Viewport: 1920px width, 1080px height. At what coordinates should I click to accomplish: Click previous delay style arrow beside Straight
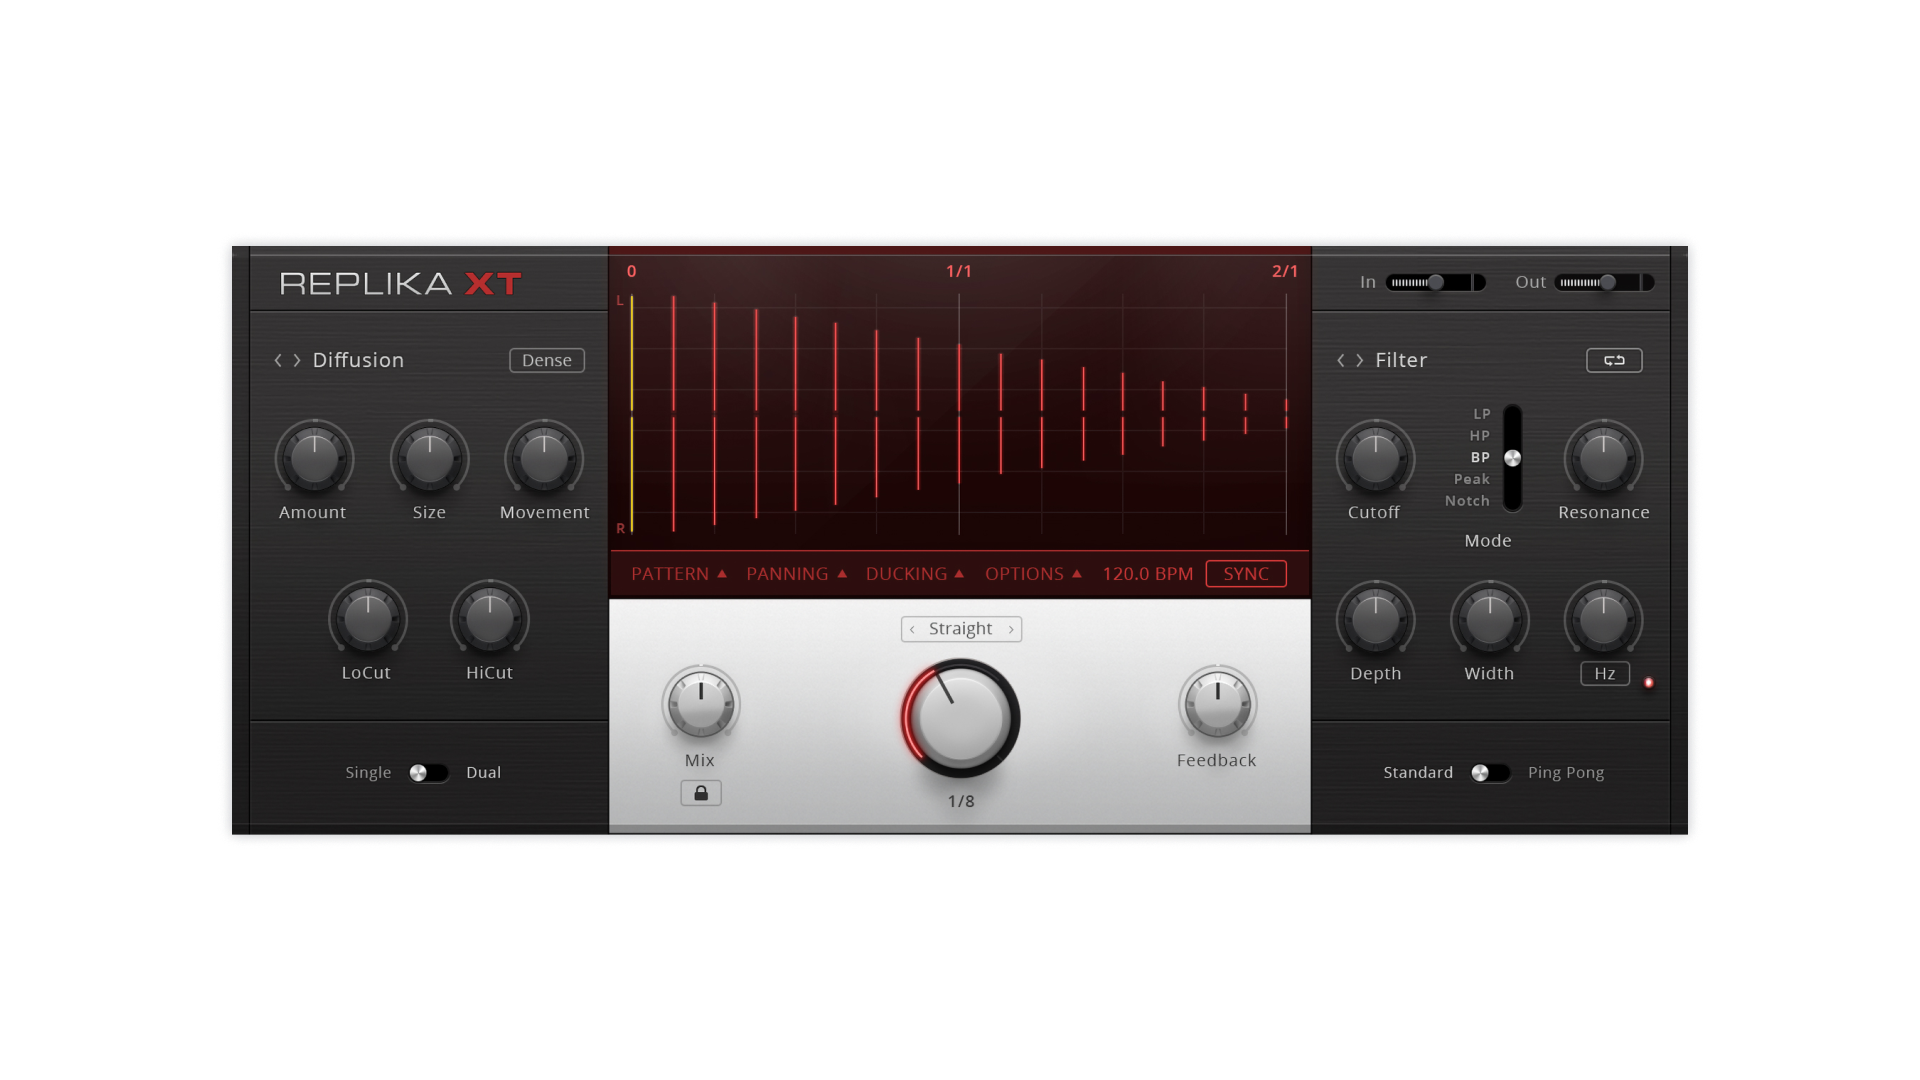[x=912, y=629]
